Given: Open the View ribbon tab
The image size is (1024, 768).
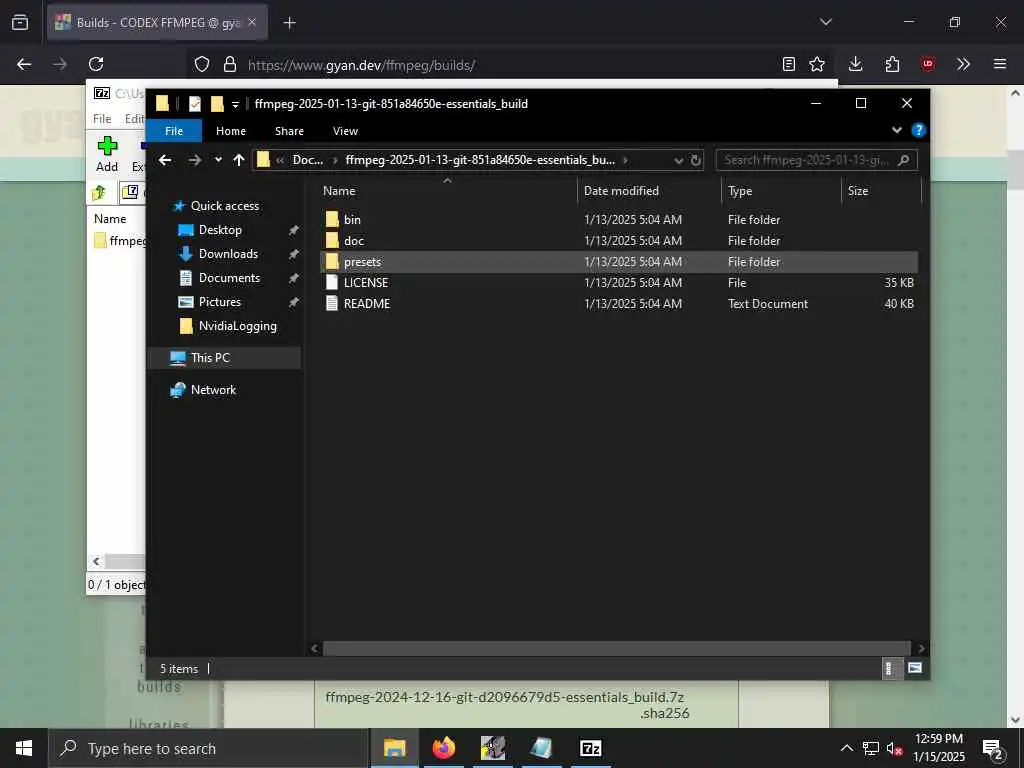Looking at the screenshot, I should click(x=345, y=131).
